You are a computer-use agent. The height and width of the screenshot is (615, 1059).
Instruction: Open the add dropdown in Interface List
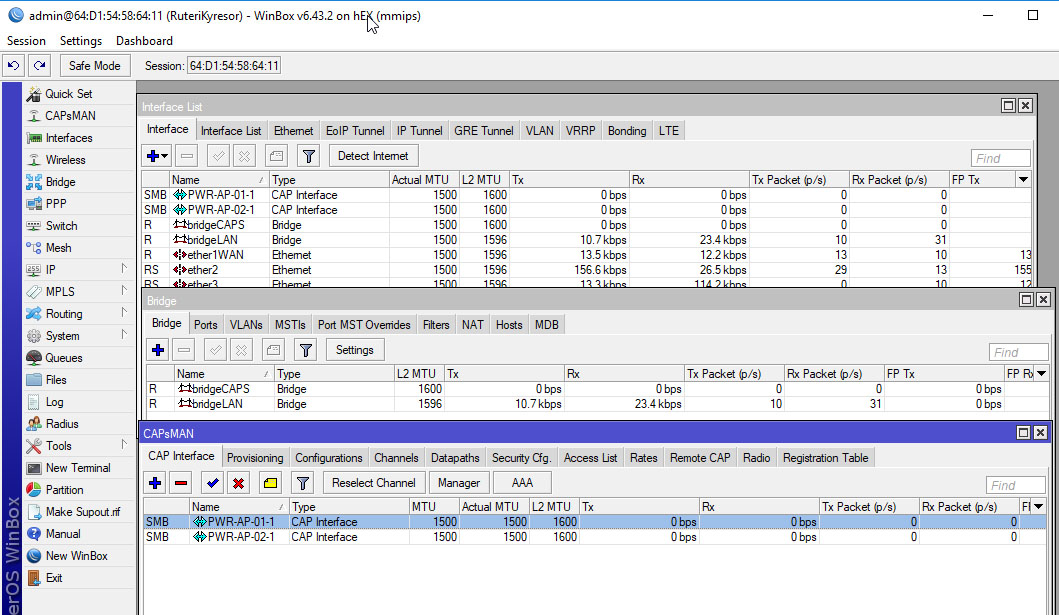(157, 156)
